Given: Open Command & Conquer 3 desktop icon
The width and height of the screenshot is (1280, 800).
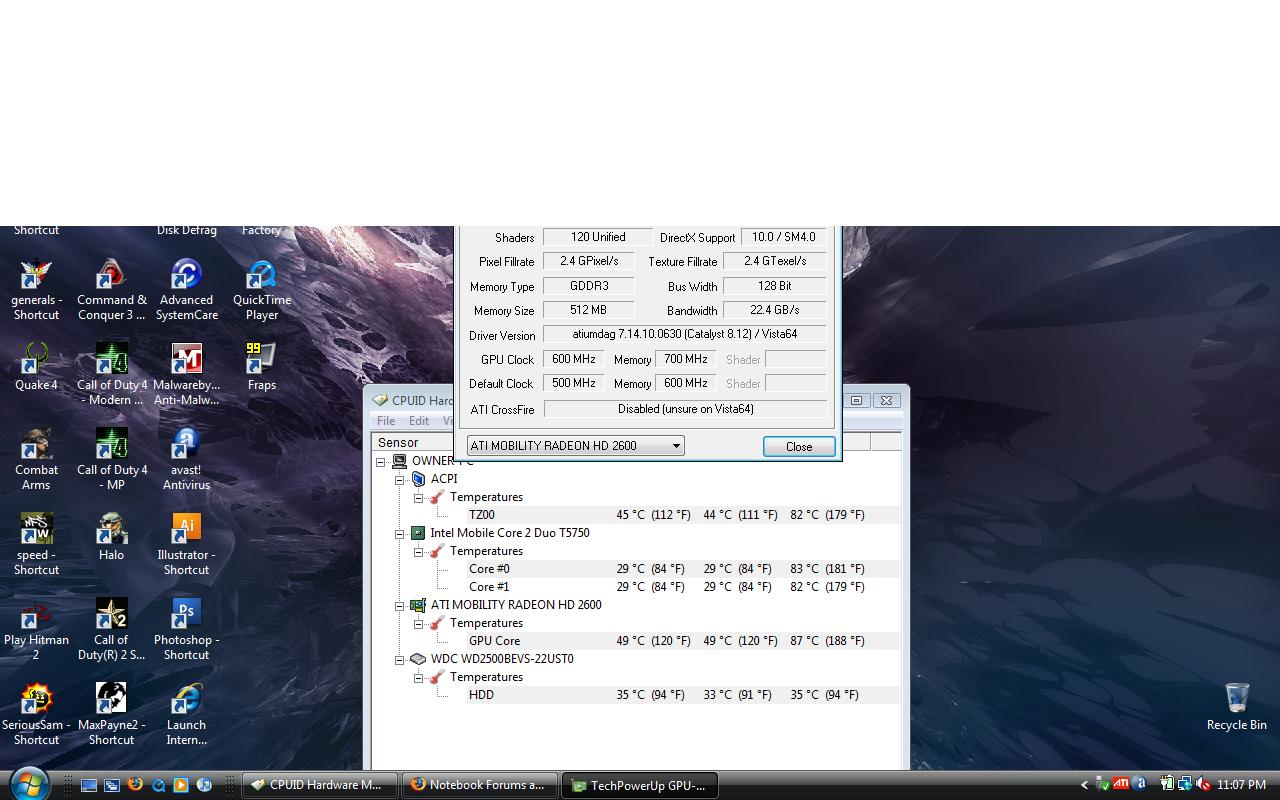Looking at the screenshot, I should point(111,290).
